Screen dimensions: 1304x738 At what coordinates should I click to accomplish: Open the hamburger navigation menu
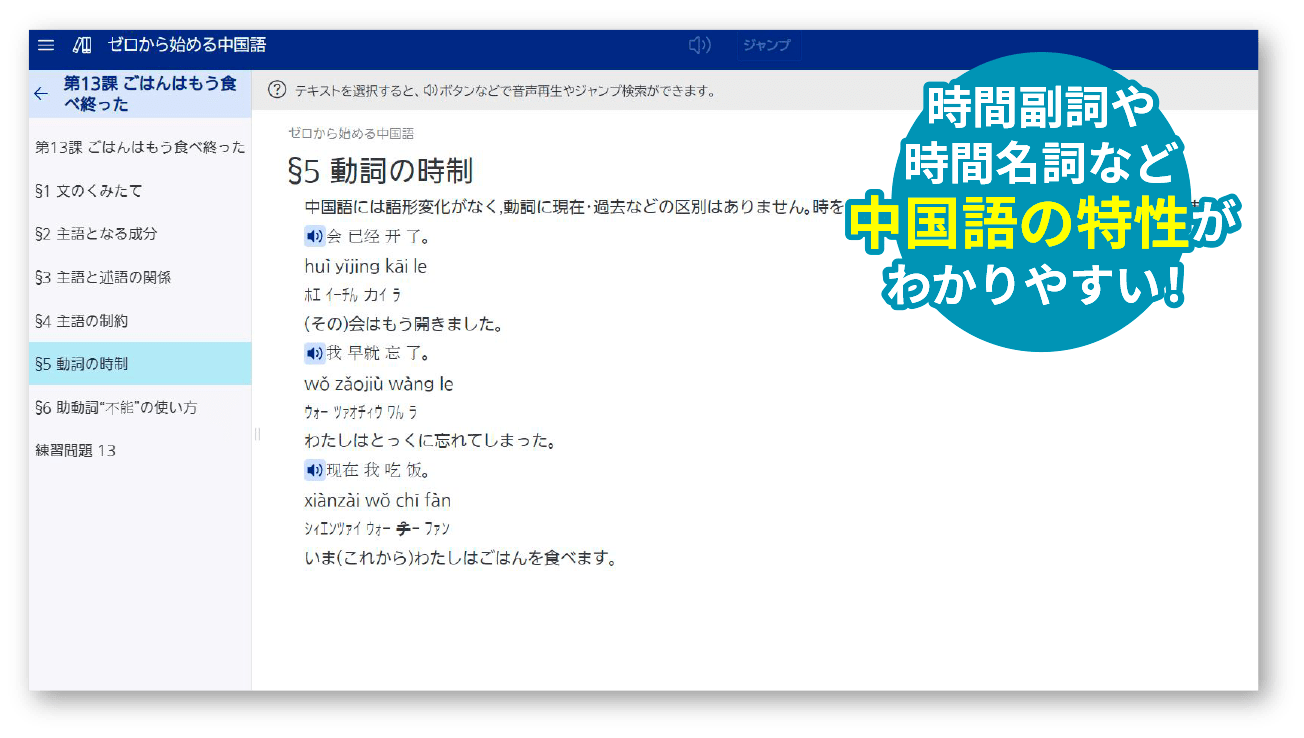point(45,44)
